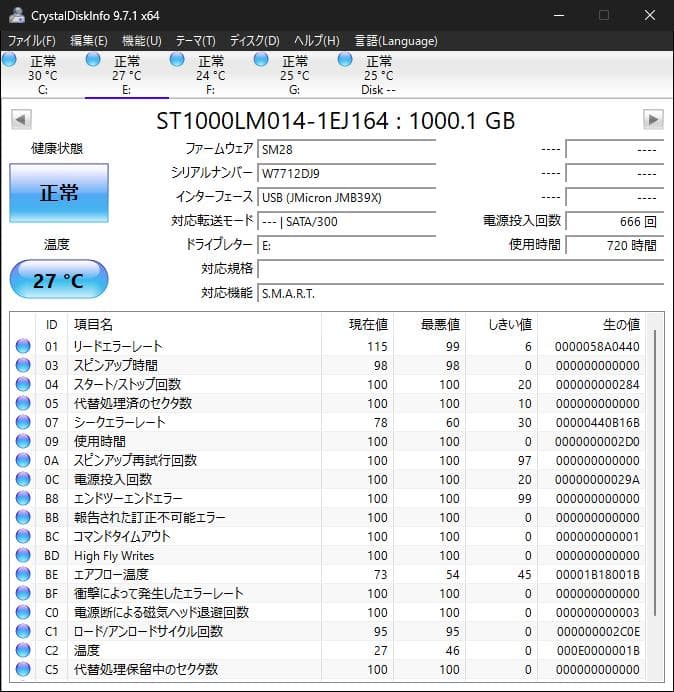This screenshot has width=674, height=692.
Task: Select the G: disk tab at 25 °C
Action: pos(294,75)
